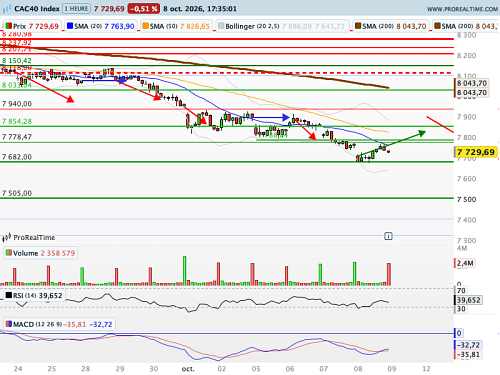Screen dimensions: 500x375
Task: Click the 02 date axis label
Action: click(x=222, y=369)
